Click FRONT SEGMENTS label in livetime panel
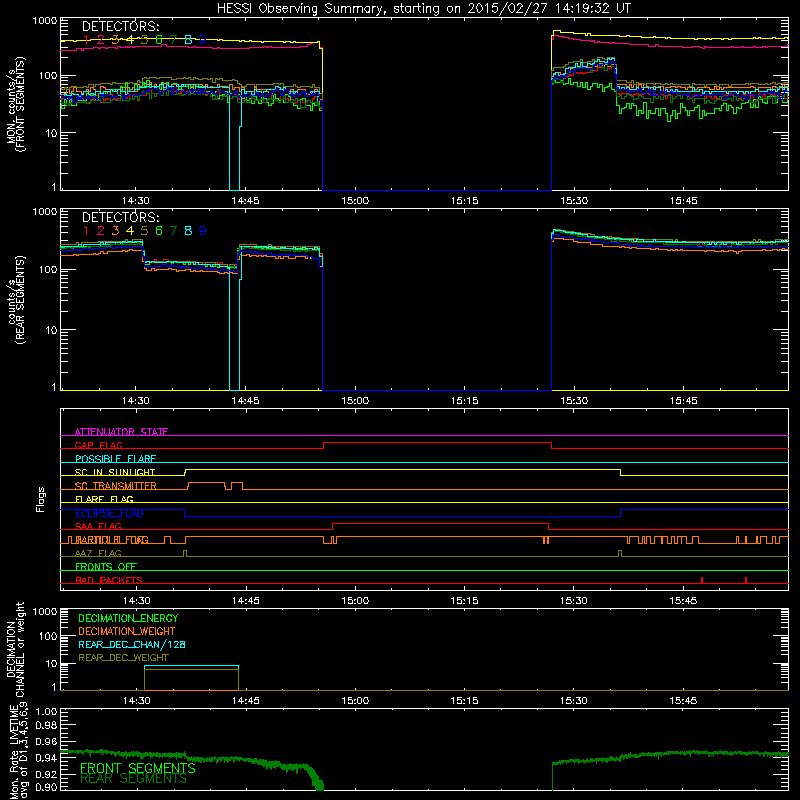 point(138,768)
